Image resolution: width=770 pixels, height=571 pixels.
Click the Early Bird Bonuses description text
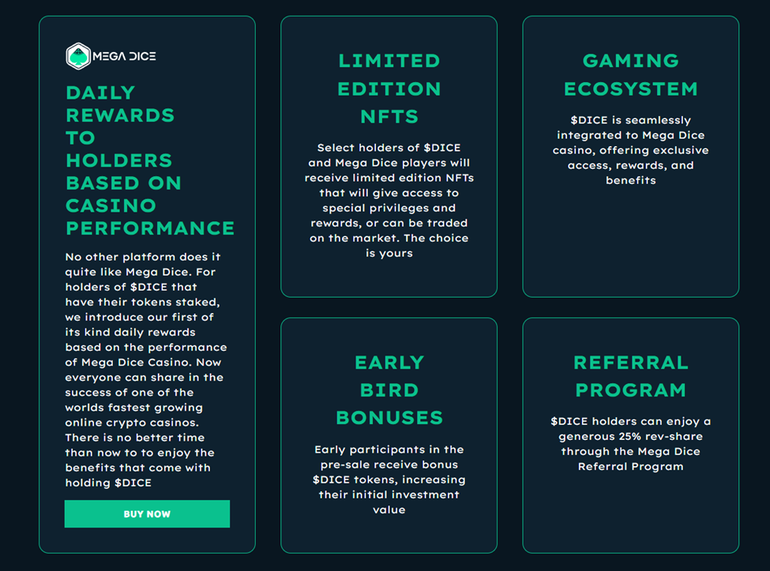[389, 479]
